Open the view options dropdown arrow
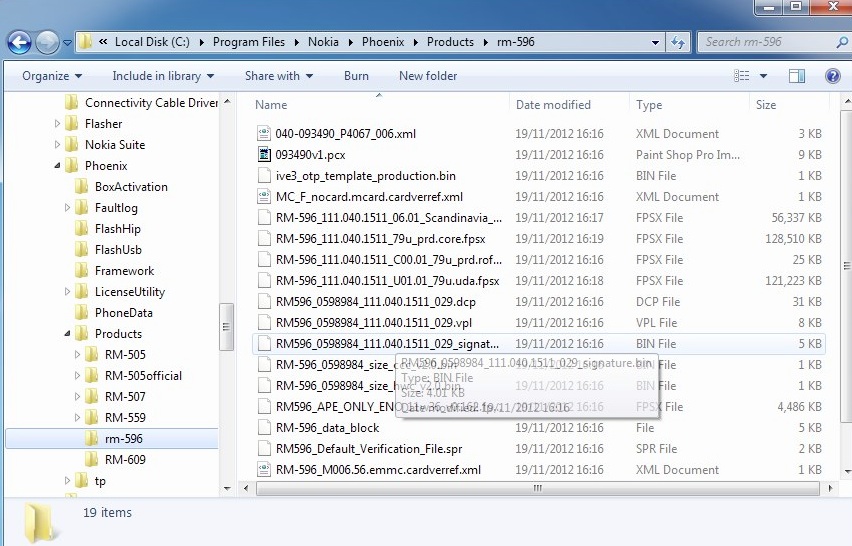Screen dimensions: 852x546 point(763,76)
